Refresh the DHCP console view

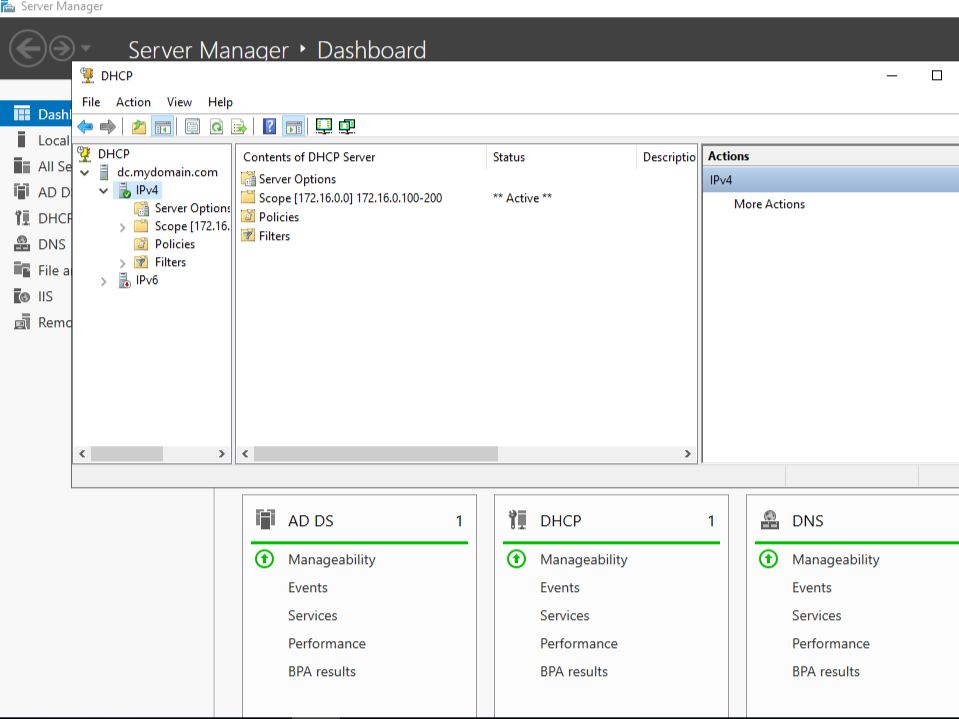tap(217, 127)
